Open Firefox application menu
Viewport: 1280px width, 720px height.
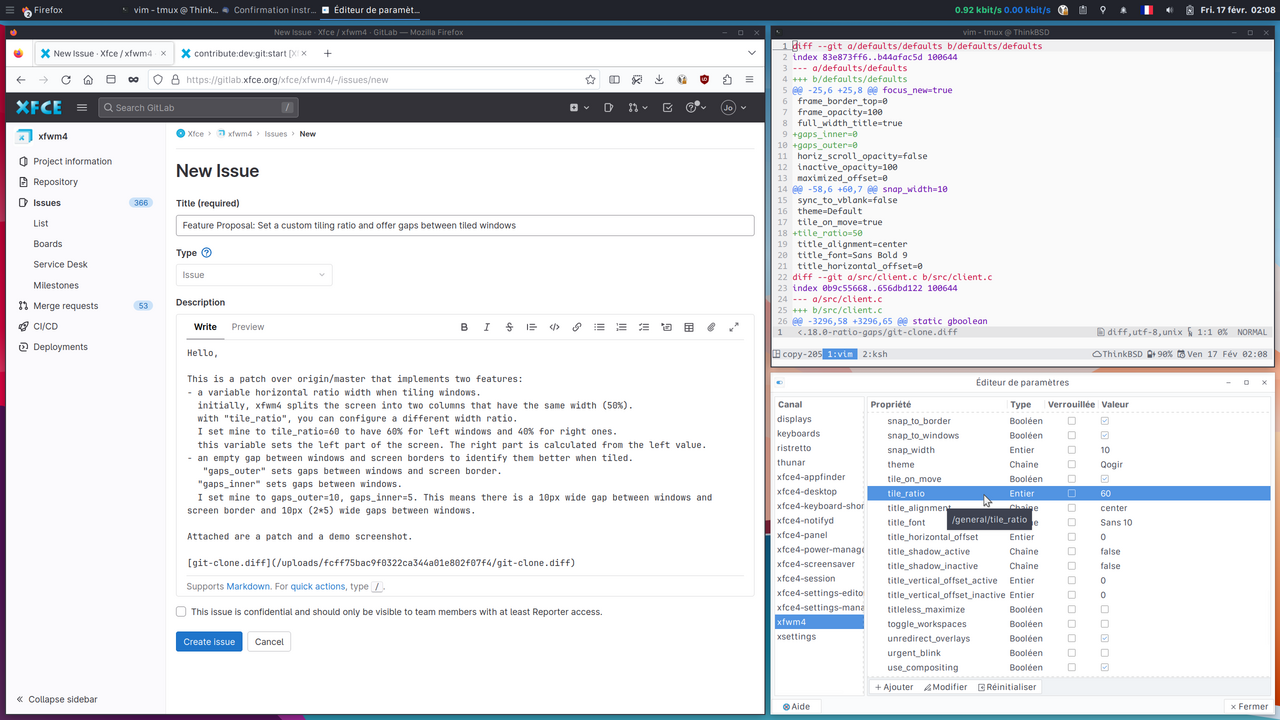(750, 80)
